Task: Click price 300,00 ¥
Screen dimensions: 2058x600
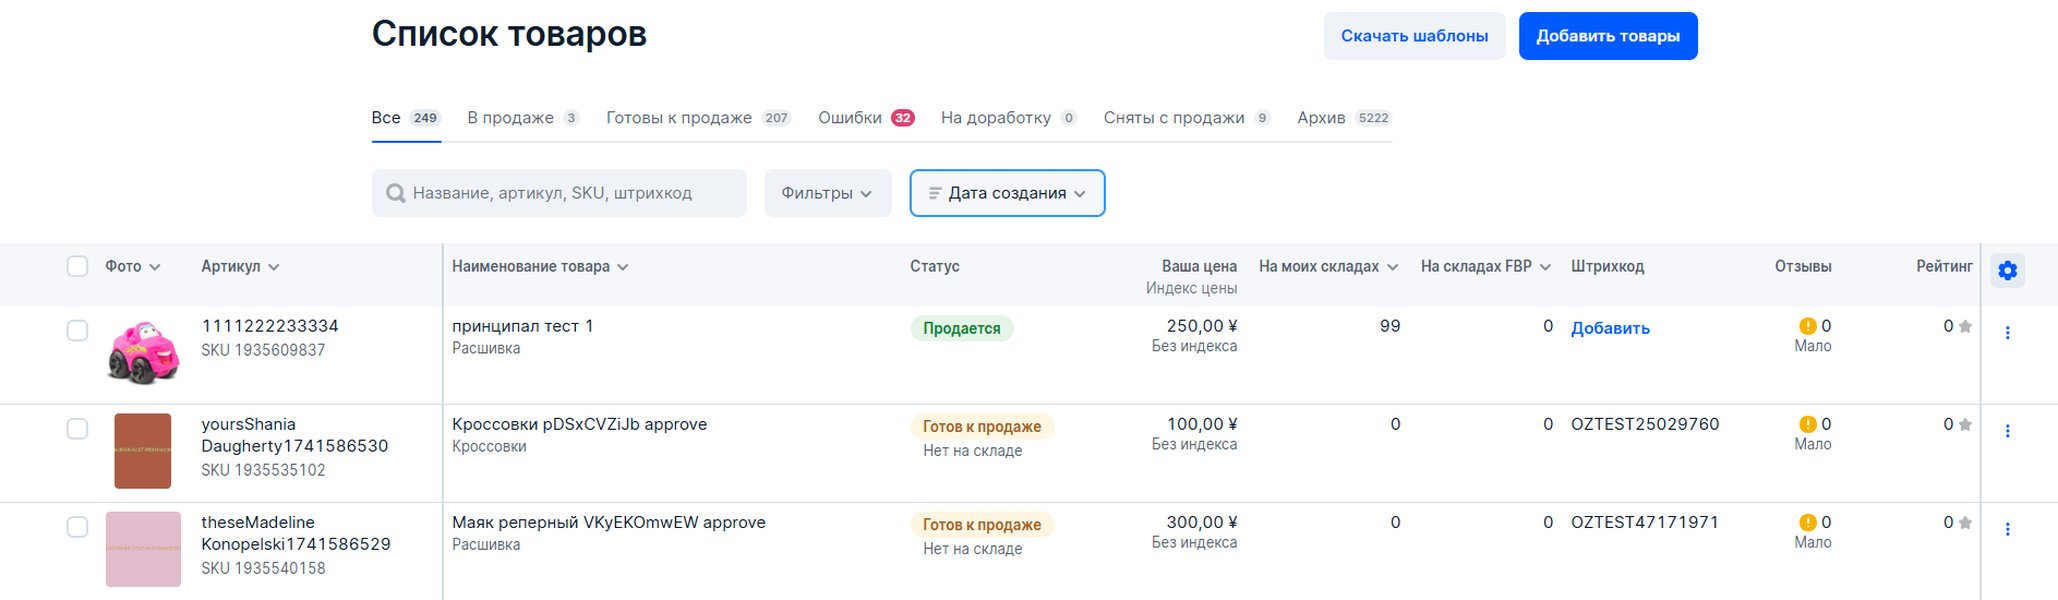Action: tap(1202, 522)
